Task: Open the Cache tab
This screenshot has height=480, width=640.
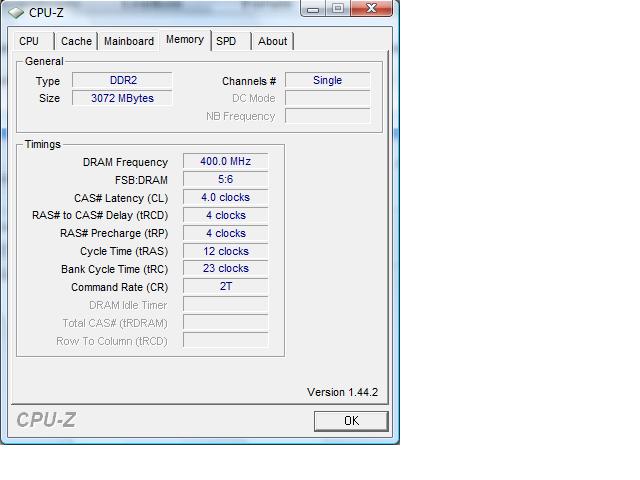Action: coord(76,41)
